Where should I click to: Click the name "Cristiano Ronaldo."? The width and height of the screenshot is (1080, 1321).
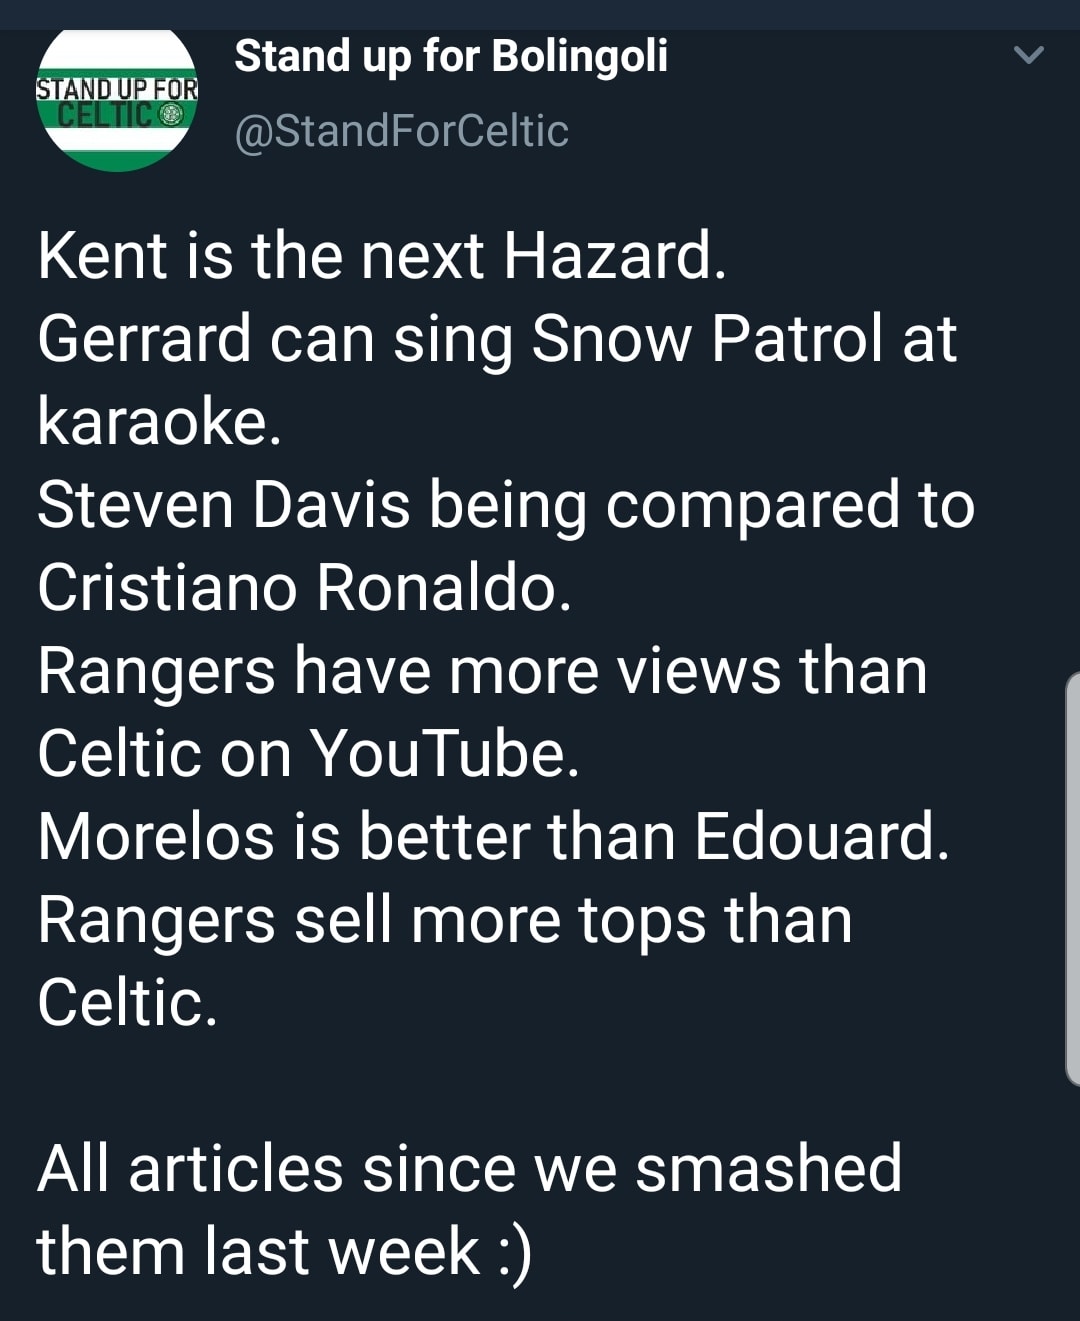tap(304, 587)
